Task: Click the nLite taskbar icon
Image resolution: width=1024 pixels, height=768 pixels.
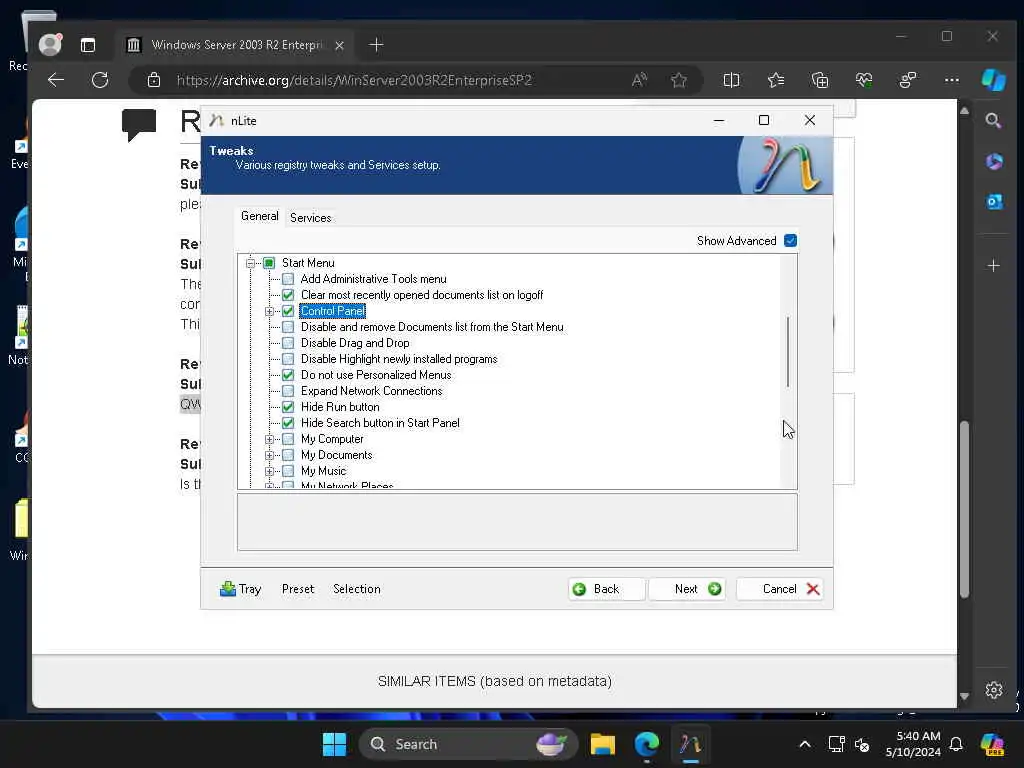Action: [x=690, y=744]
